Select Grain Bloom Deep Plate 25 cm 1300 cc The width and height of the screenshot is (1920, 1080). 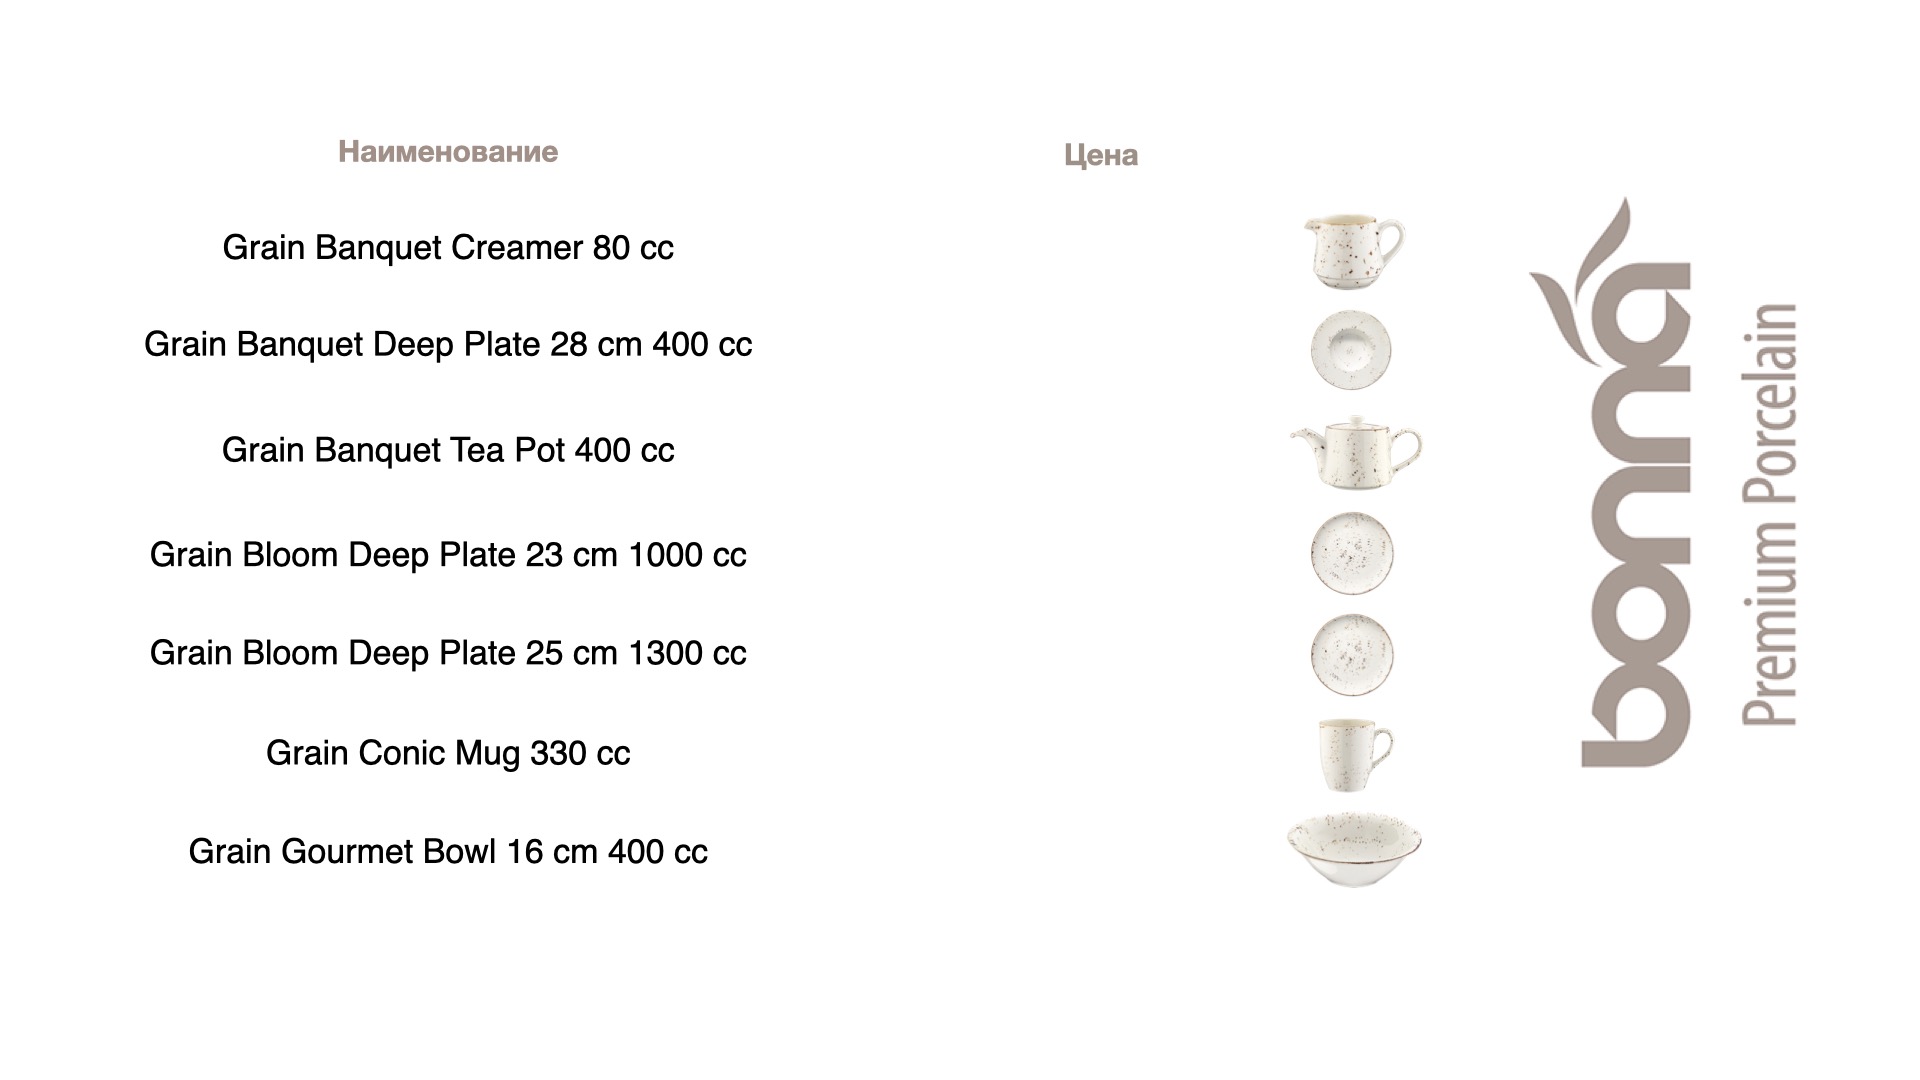pos(448,653)
